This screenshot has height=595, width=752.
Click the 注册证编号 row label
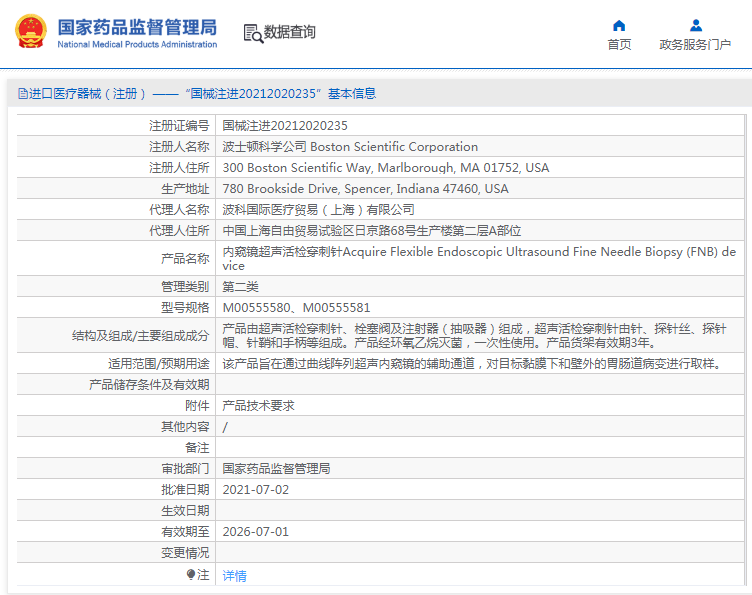click(179, 126)
